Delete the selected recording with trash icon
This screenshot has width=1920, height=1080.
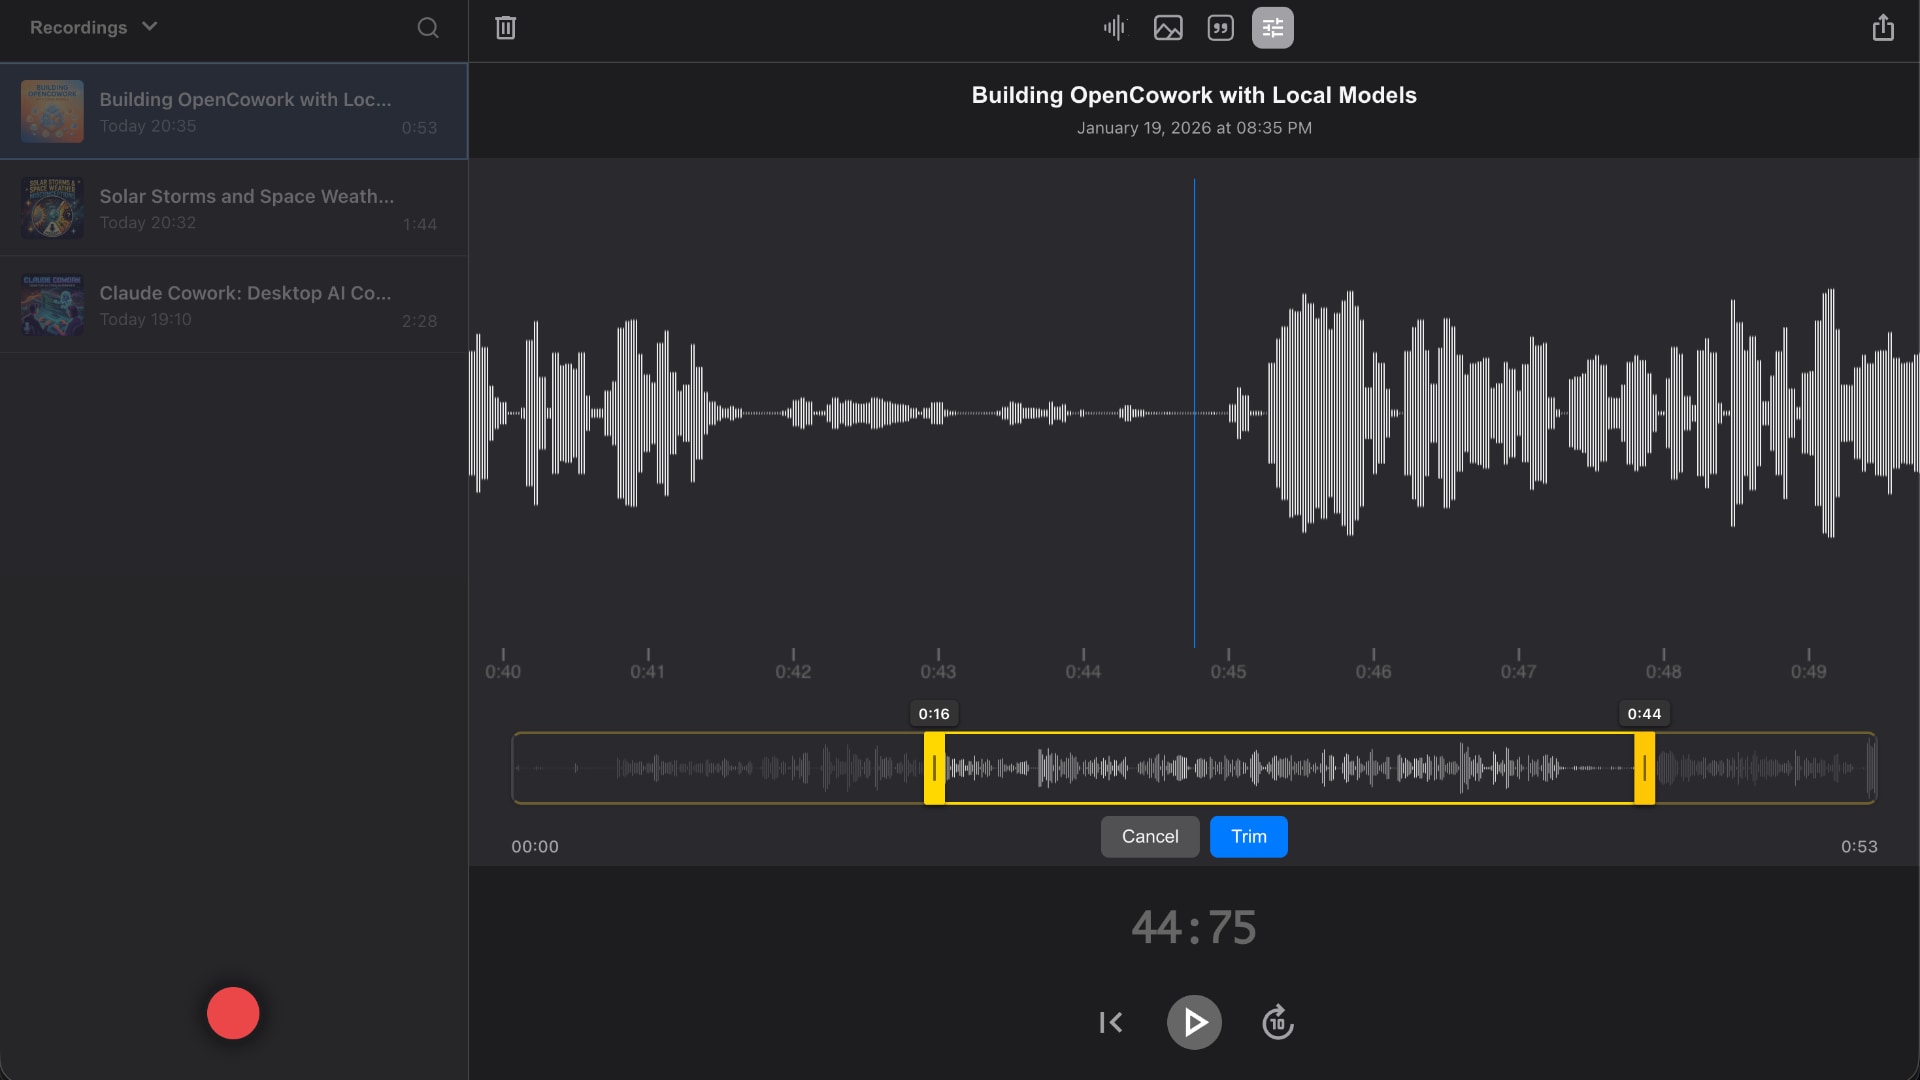pos(505,28)
